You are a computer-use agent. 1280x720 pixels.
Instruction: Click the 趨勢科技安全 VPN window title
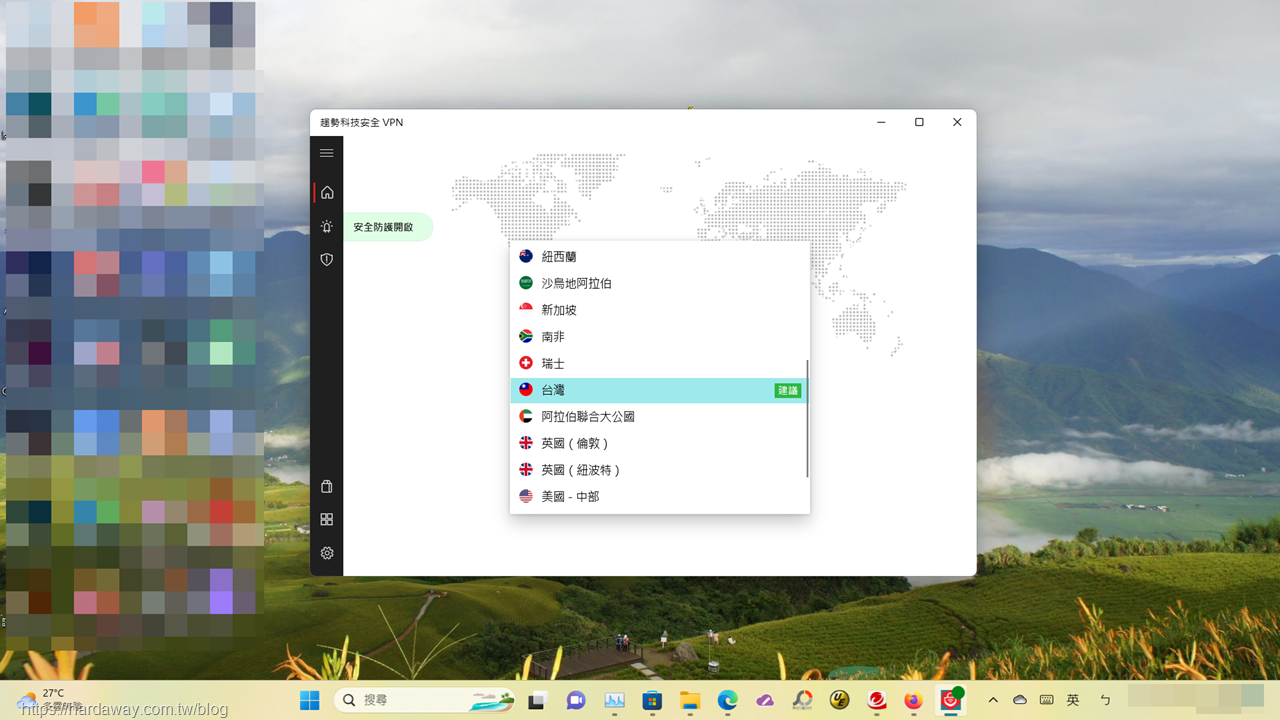(362, 123)
